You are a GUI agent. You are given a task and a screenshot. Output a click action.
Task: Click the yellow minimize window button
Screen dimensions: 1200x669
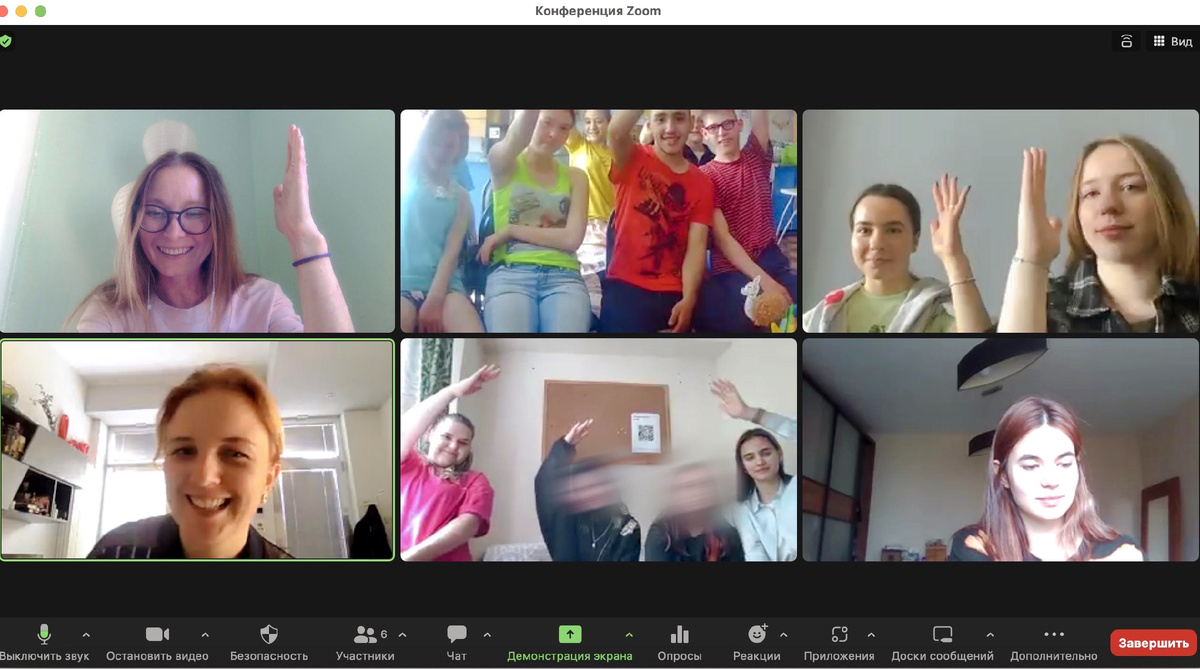[21, 11]
